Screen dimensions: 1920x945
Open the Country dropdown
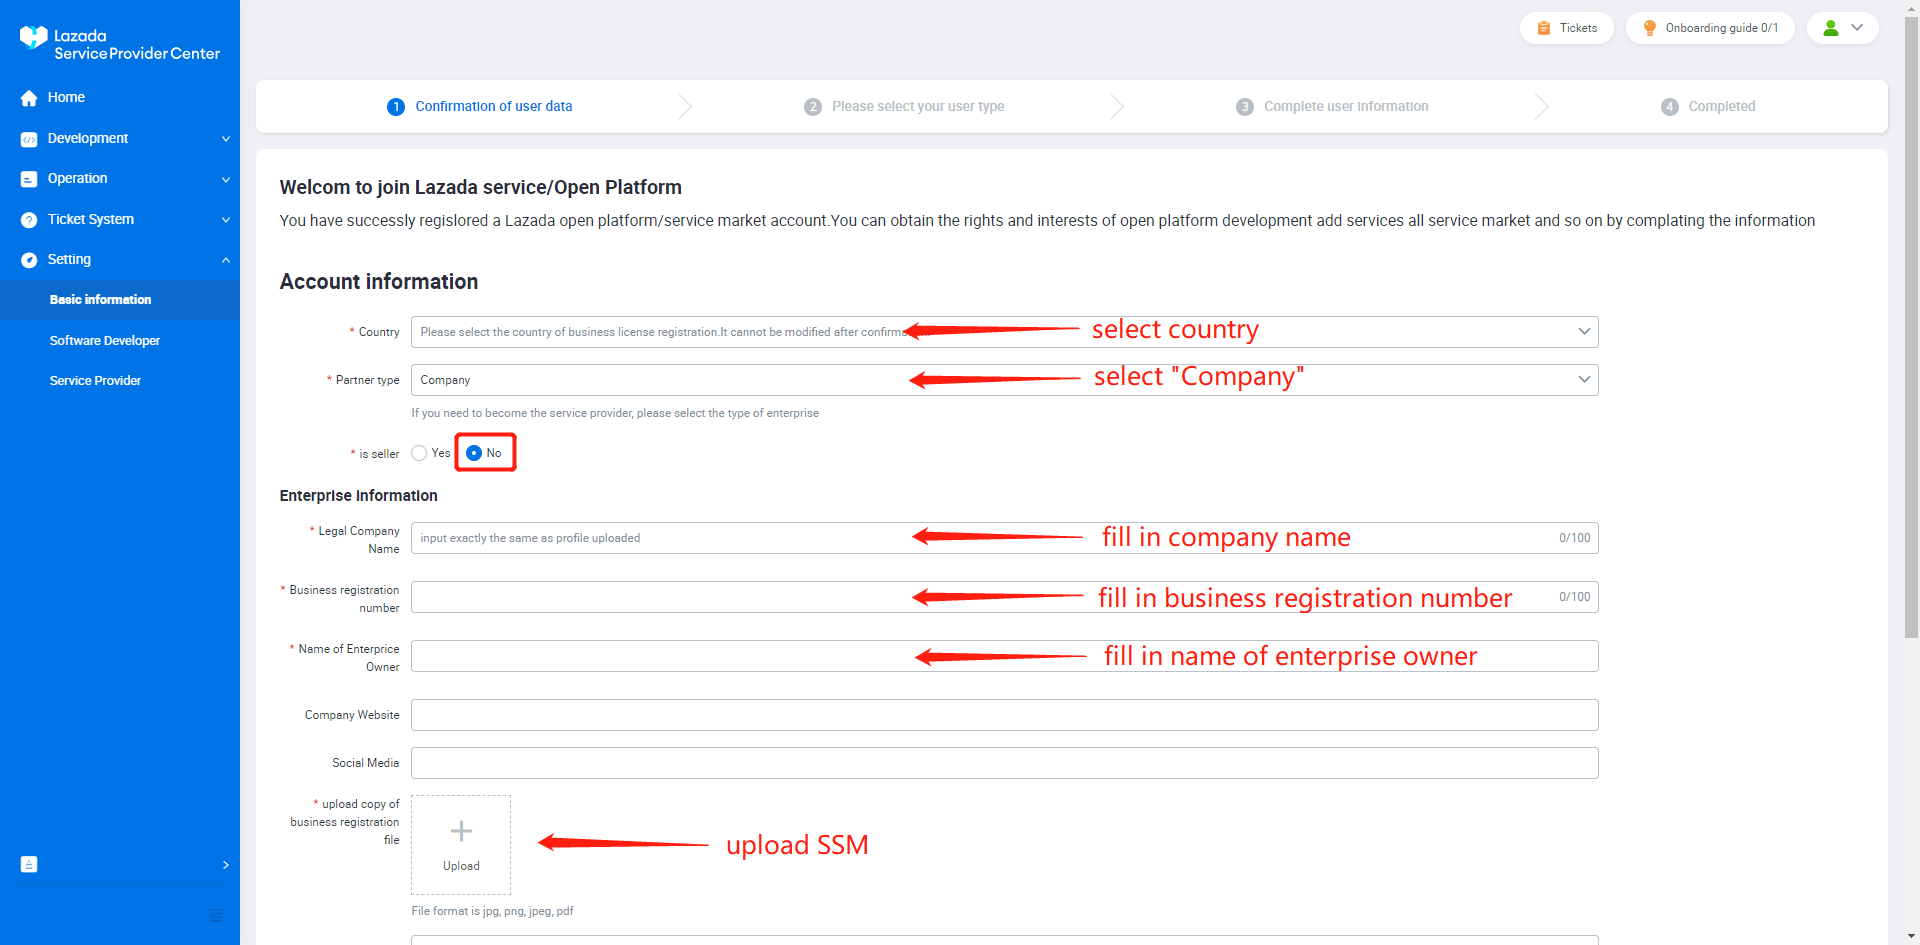tap(1004, 332)
